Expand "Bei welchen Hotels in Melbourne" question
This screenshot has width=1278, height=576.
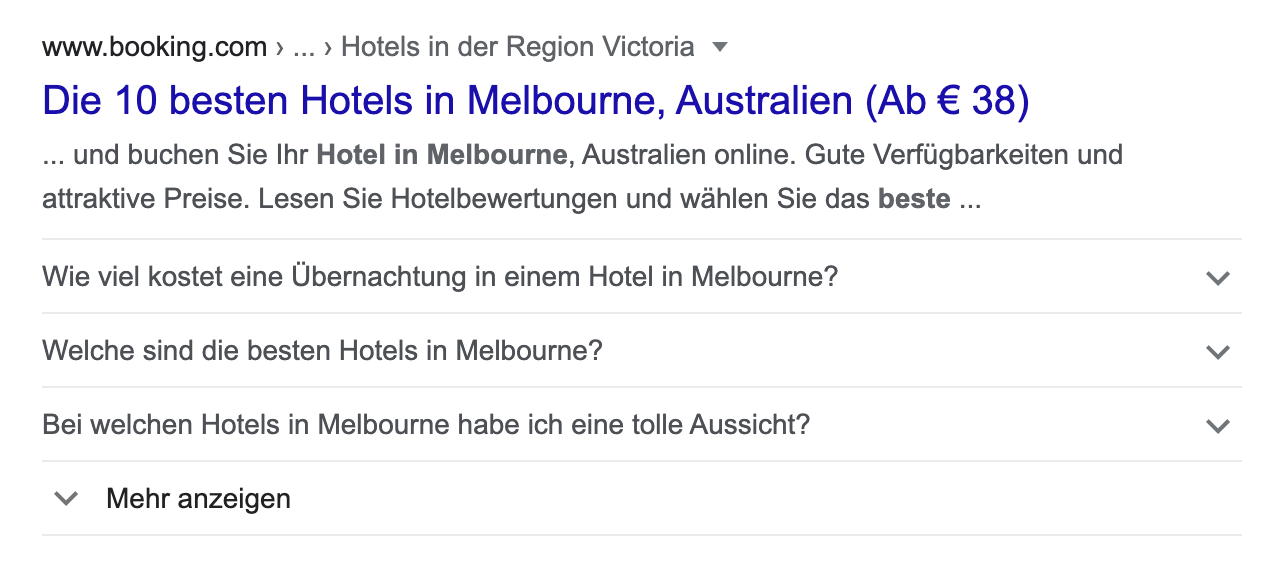tap(425, 425)
